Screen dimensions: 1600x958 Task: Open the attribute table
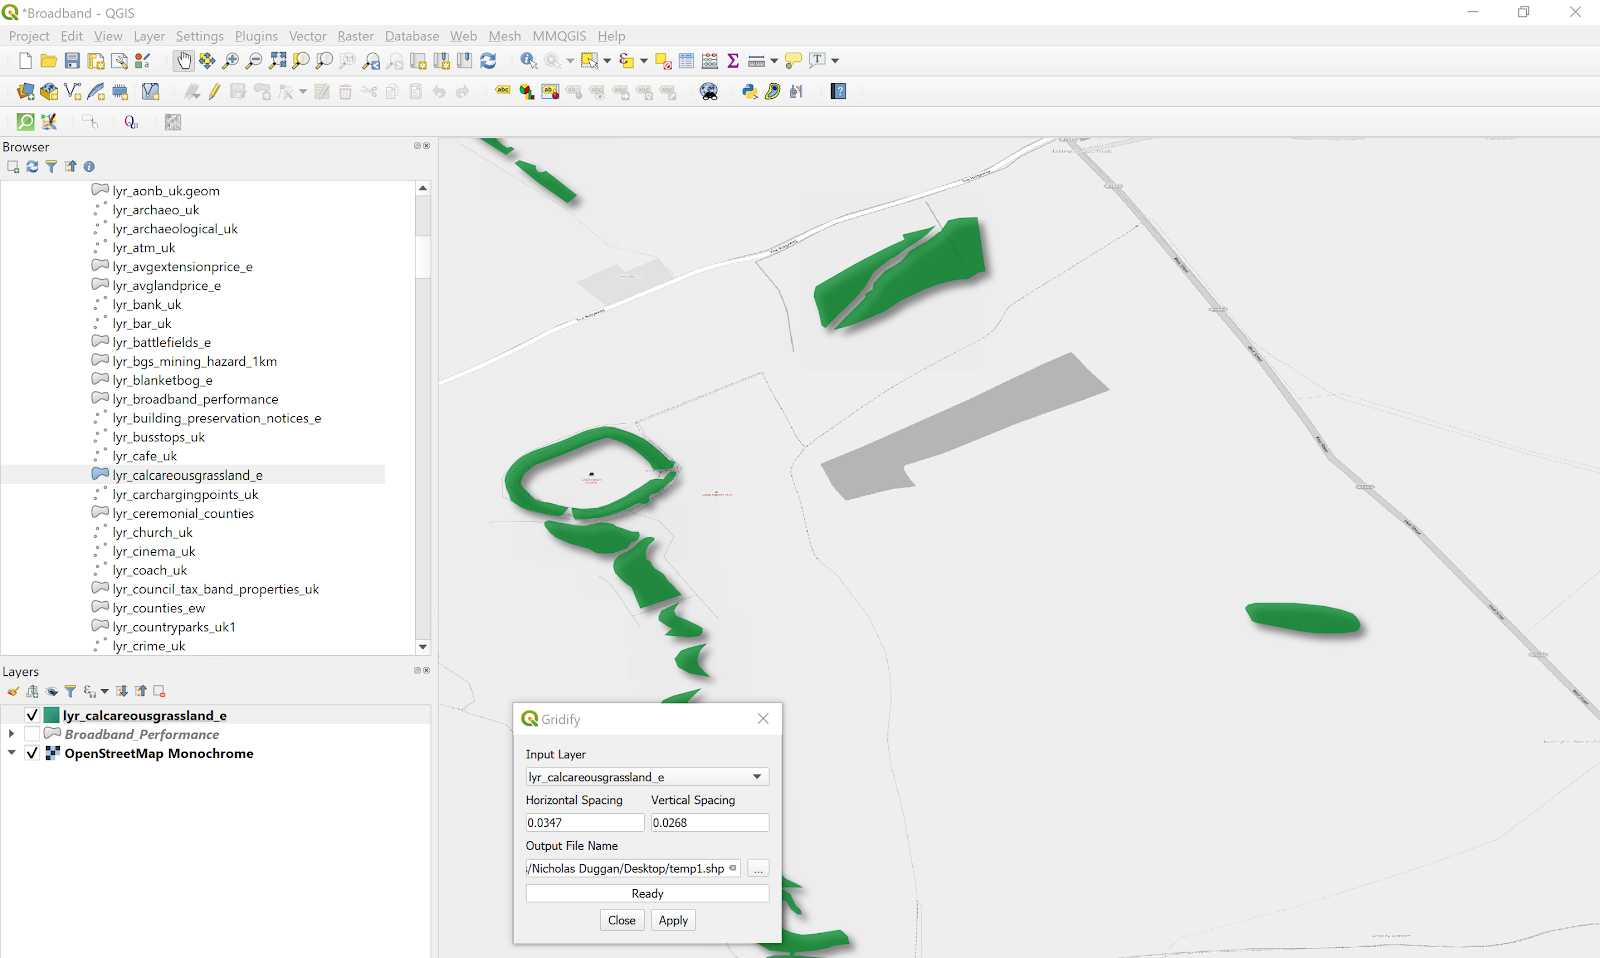click(x=686, y=61)
